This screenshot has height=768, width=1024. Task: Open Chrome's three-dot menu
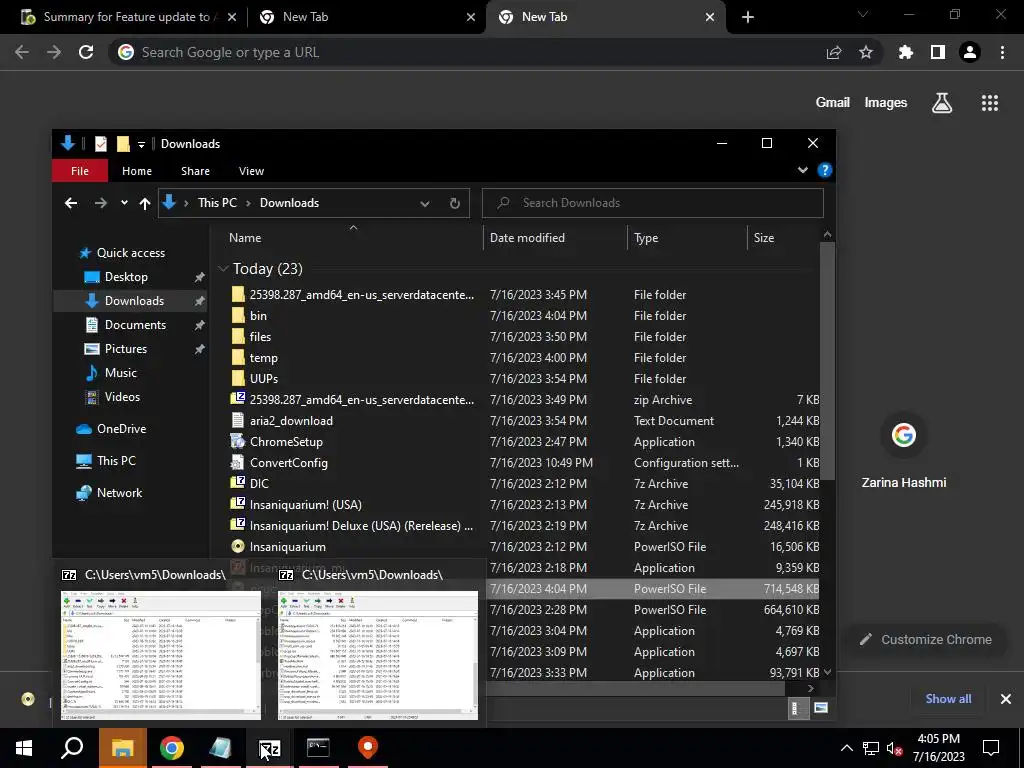(x=1002, y=52)
